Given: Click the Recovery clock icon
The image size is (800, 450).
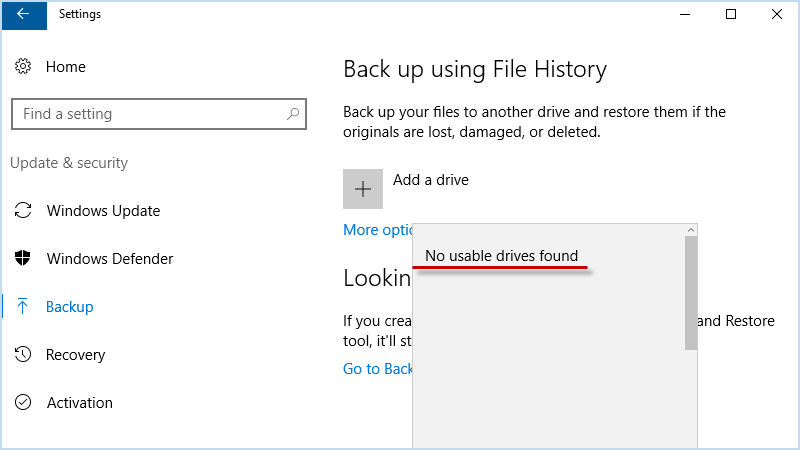Looking at the screenshot, I should pyautogui.click(x=23, y=354).
